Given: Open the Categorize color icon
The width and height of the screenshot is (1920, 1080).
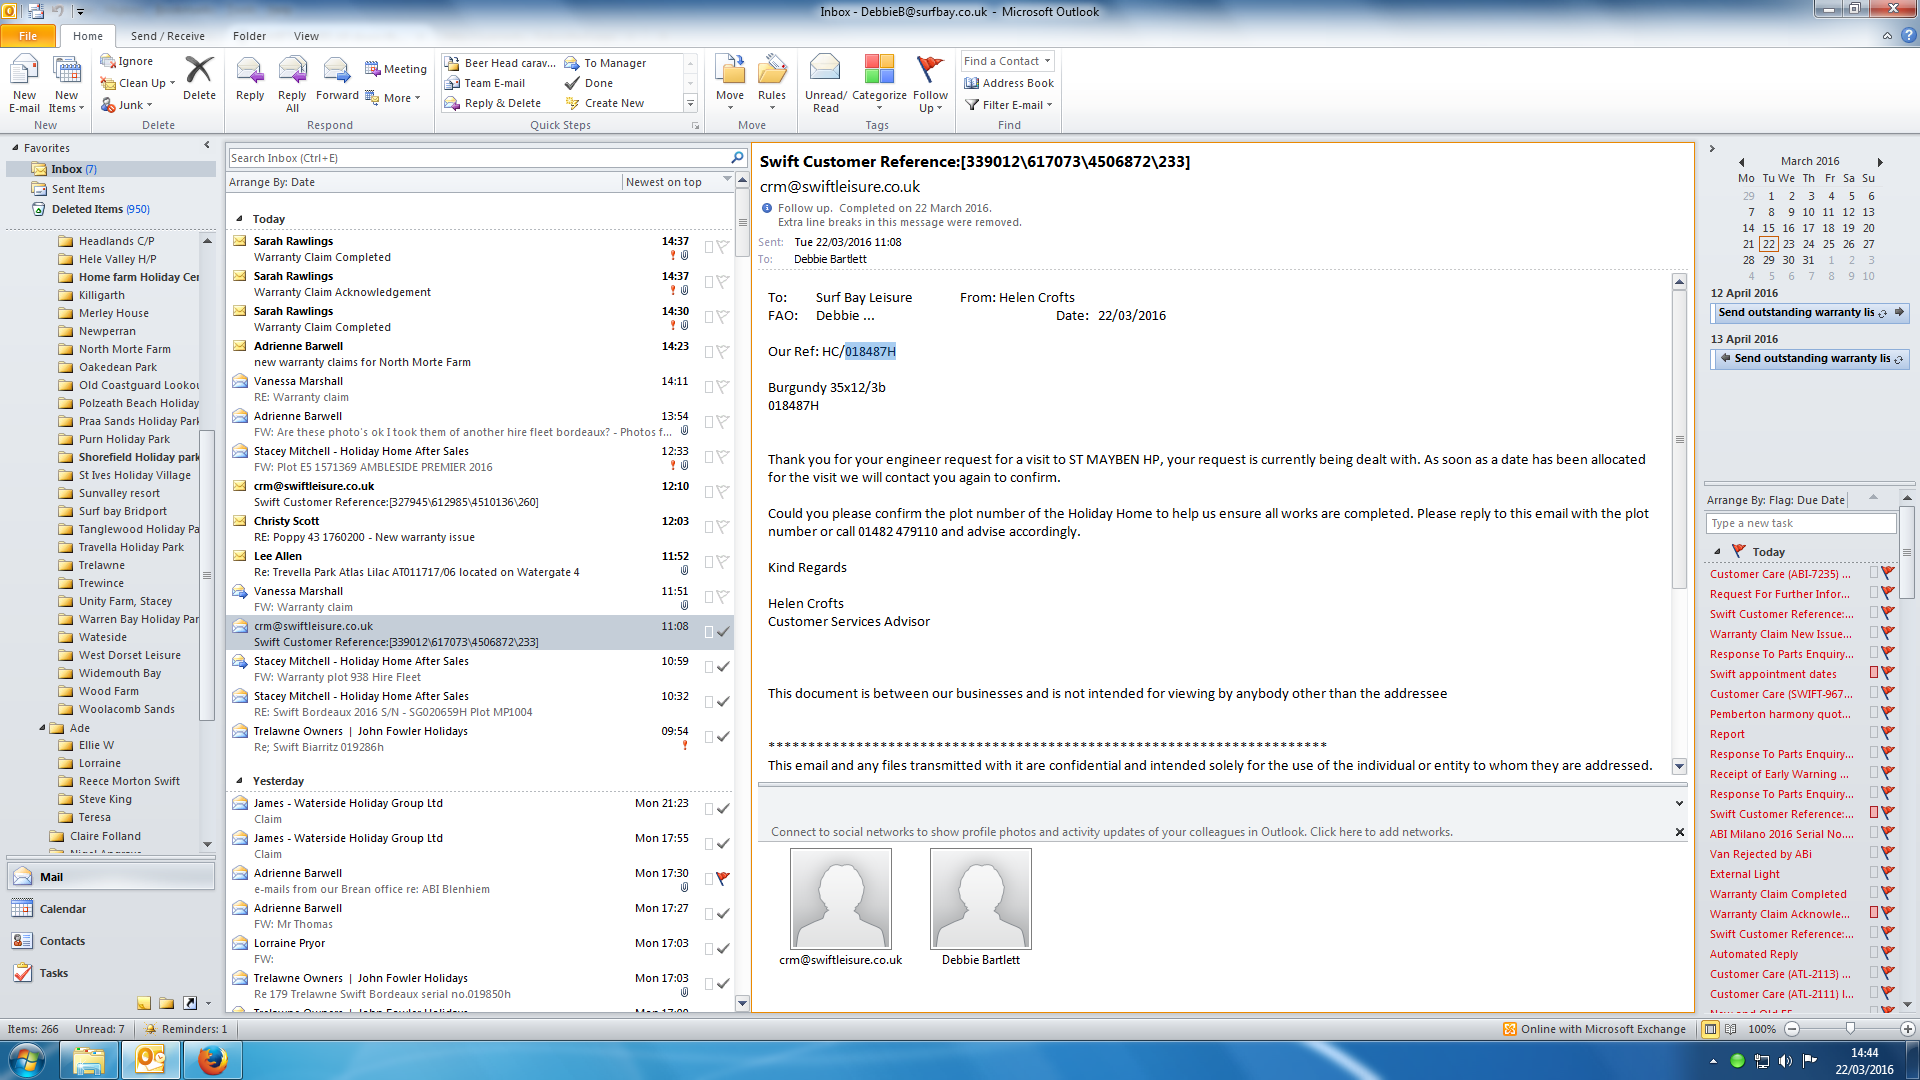Looking at the screenshot, I should (879, 70).
